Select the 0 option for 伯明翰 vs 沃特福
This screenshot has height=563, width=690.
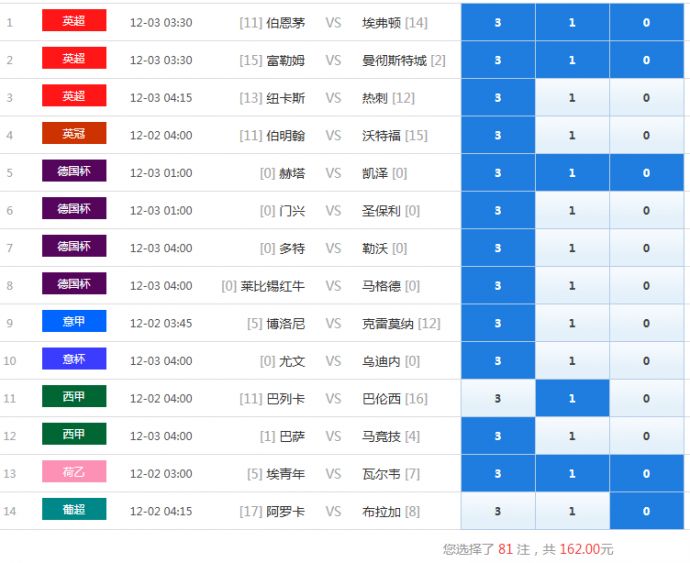click(646, 135)
